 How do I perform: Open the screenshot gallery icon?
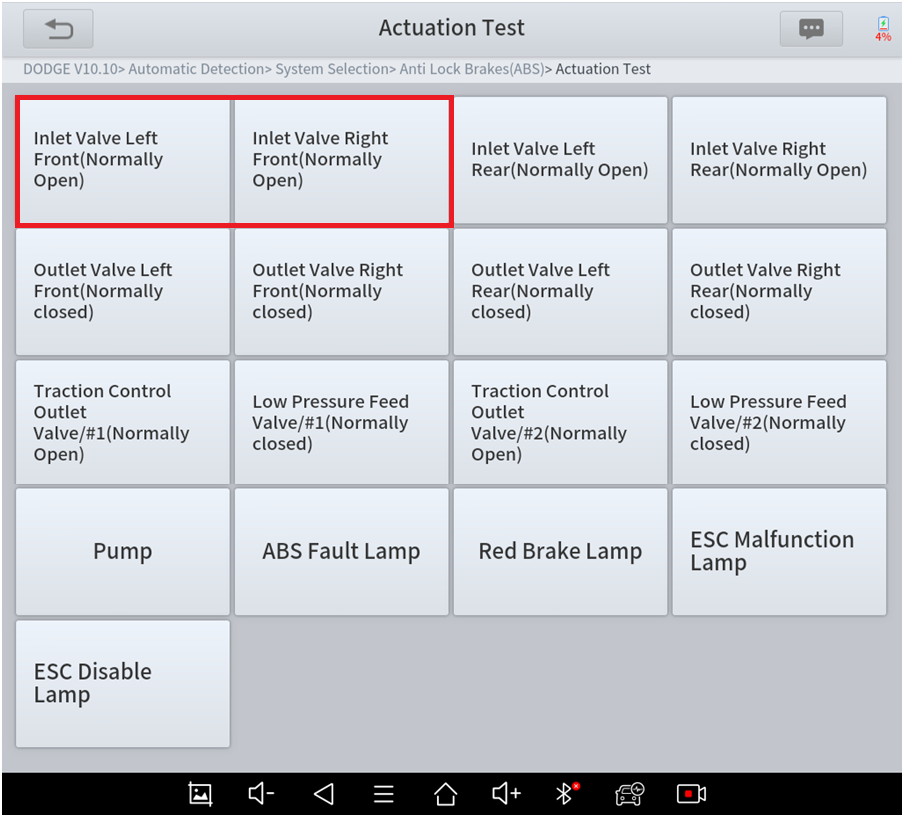click(x=201, y=794)
